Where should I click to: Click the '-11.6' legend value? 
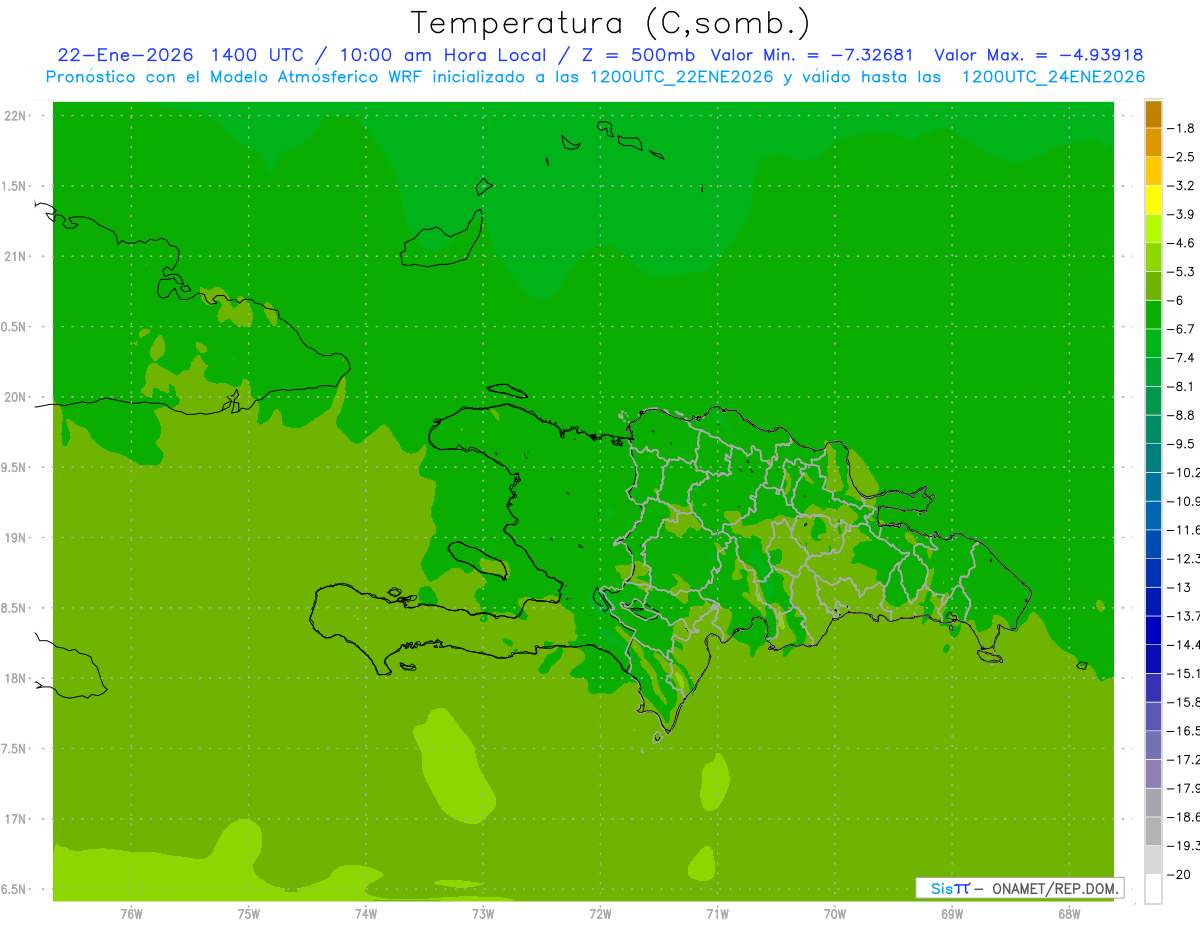pos(1182,529)
